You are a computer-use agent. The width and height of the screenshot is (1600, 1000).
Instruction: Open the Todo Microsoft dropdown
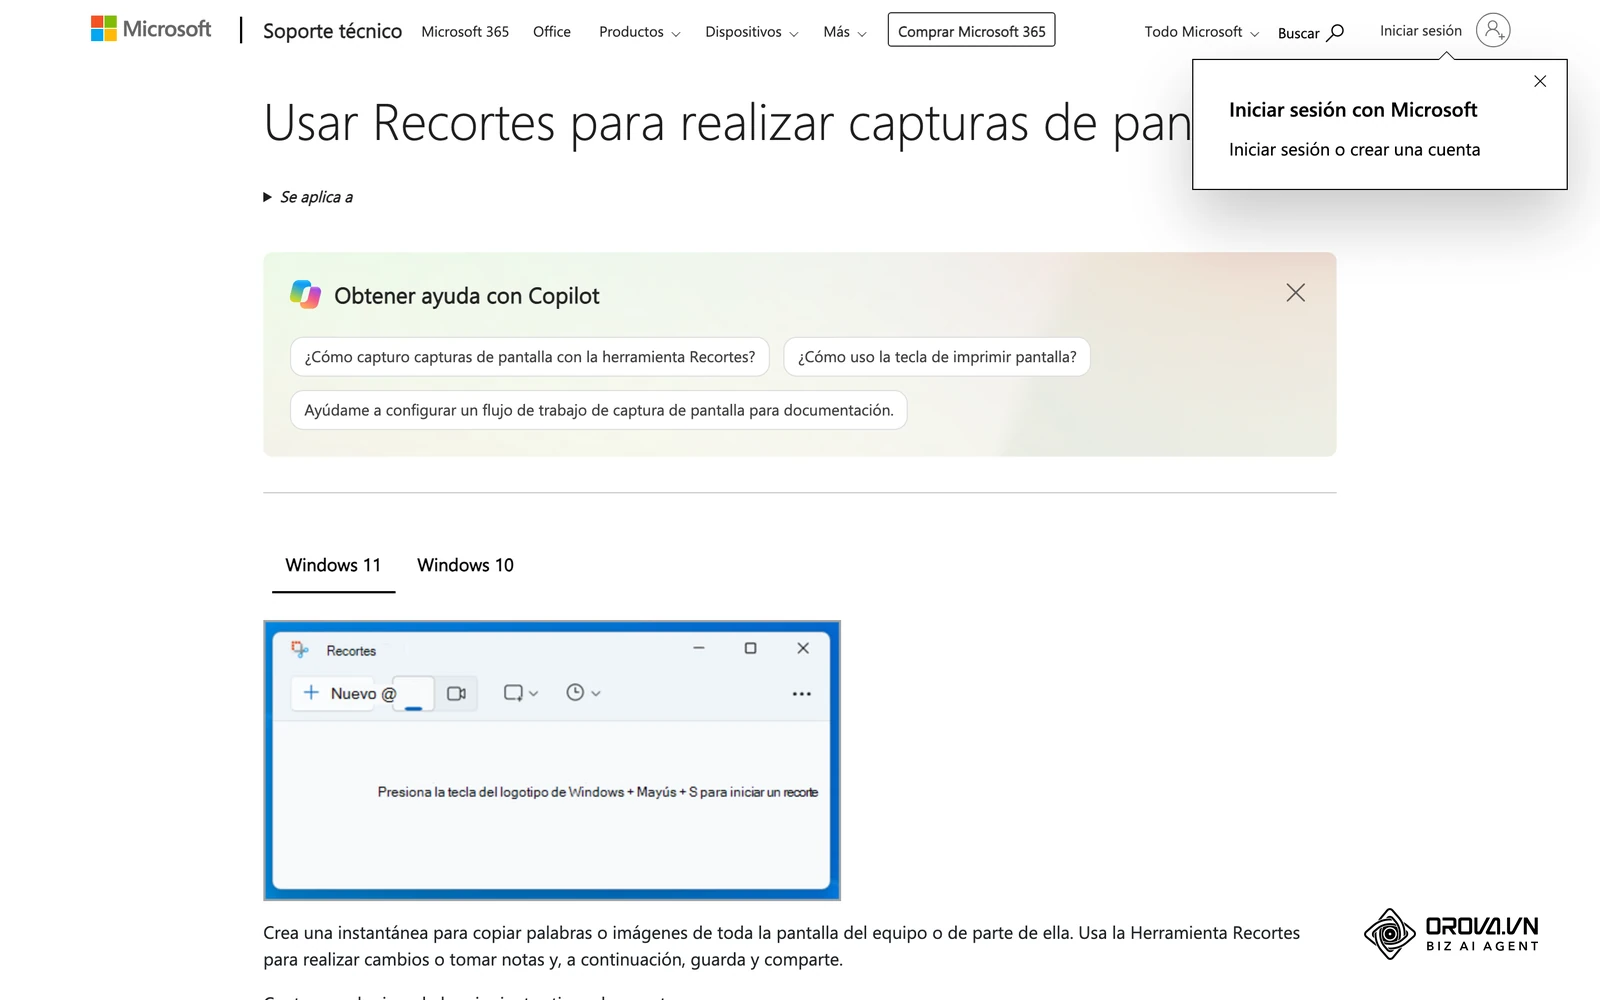(1201, 32)
